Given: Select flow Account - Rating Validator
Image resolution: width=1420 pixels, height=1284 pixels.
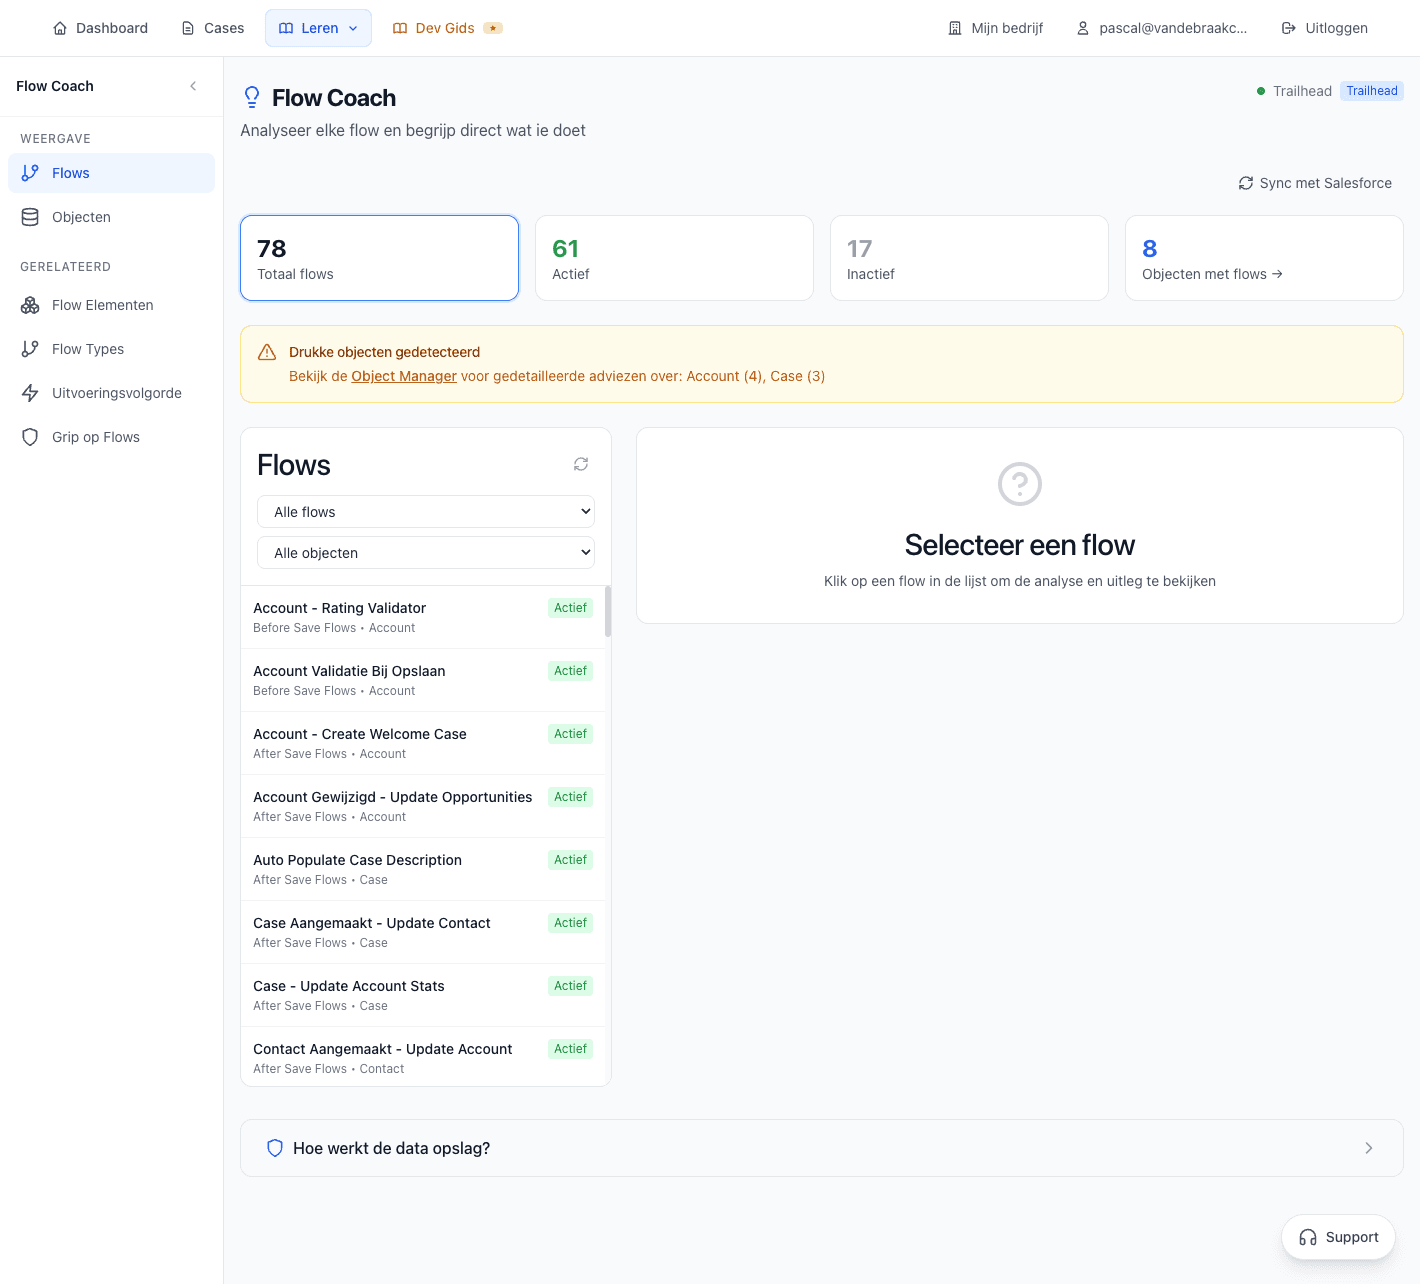Looking at the screenshot, I should point(423,617).
